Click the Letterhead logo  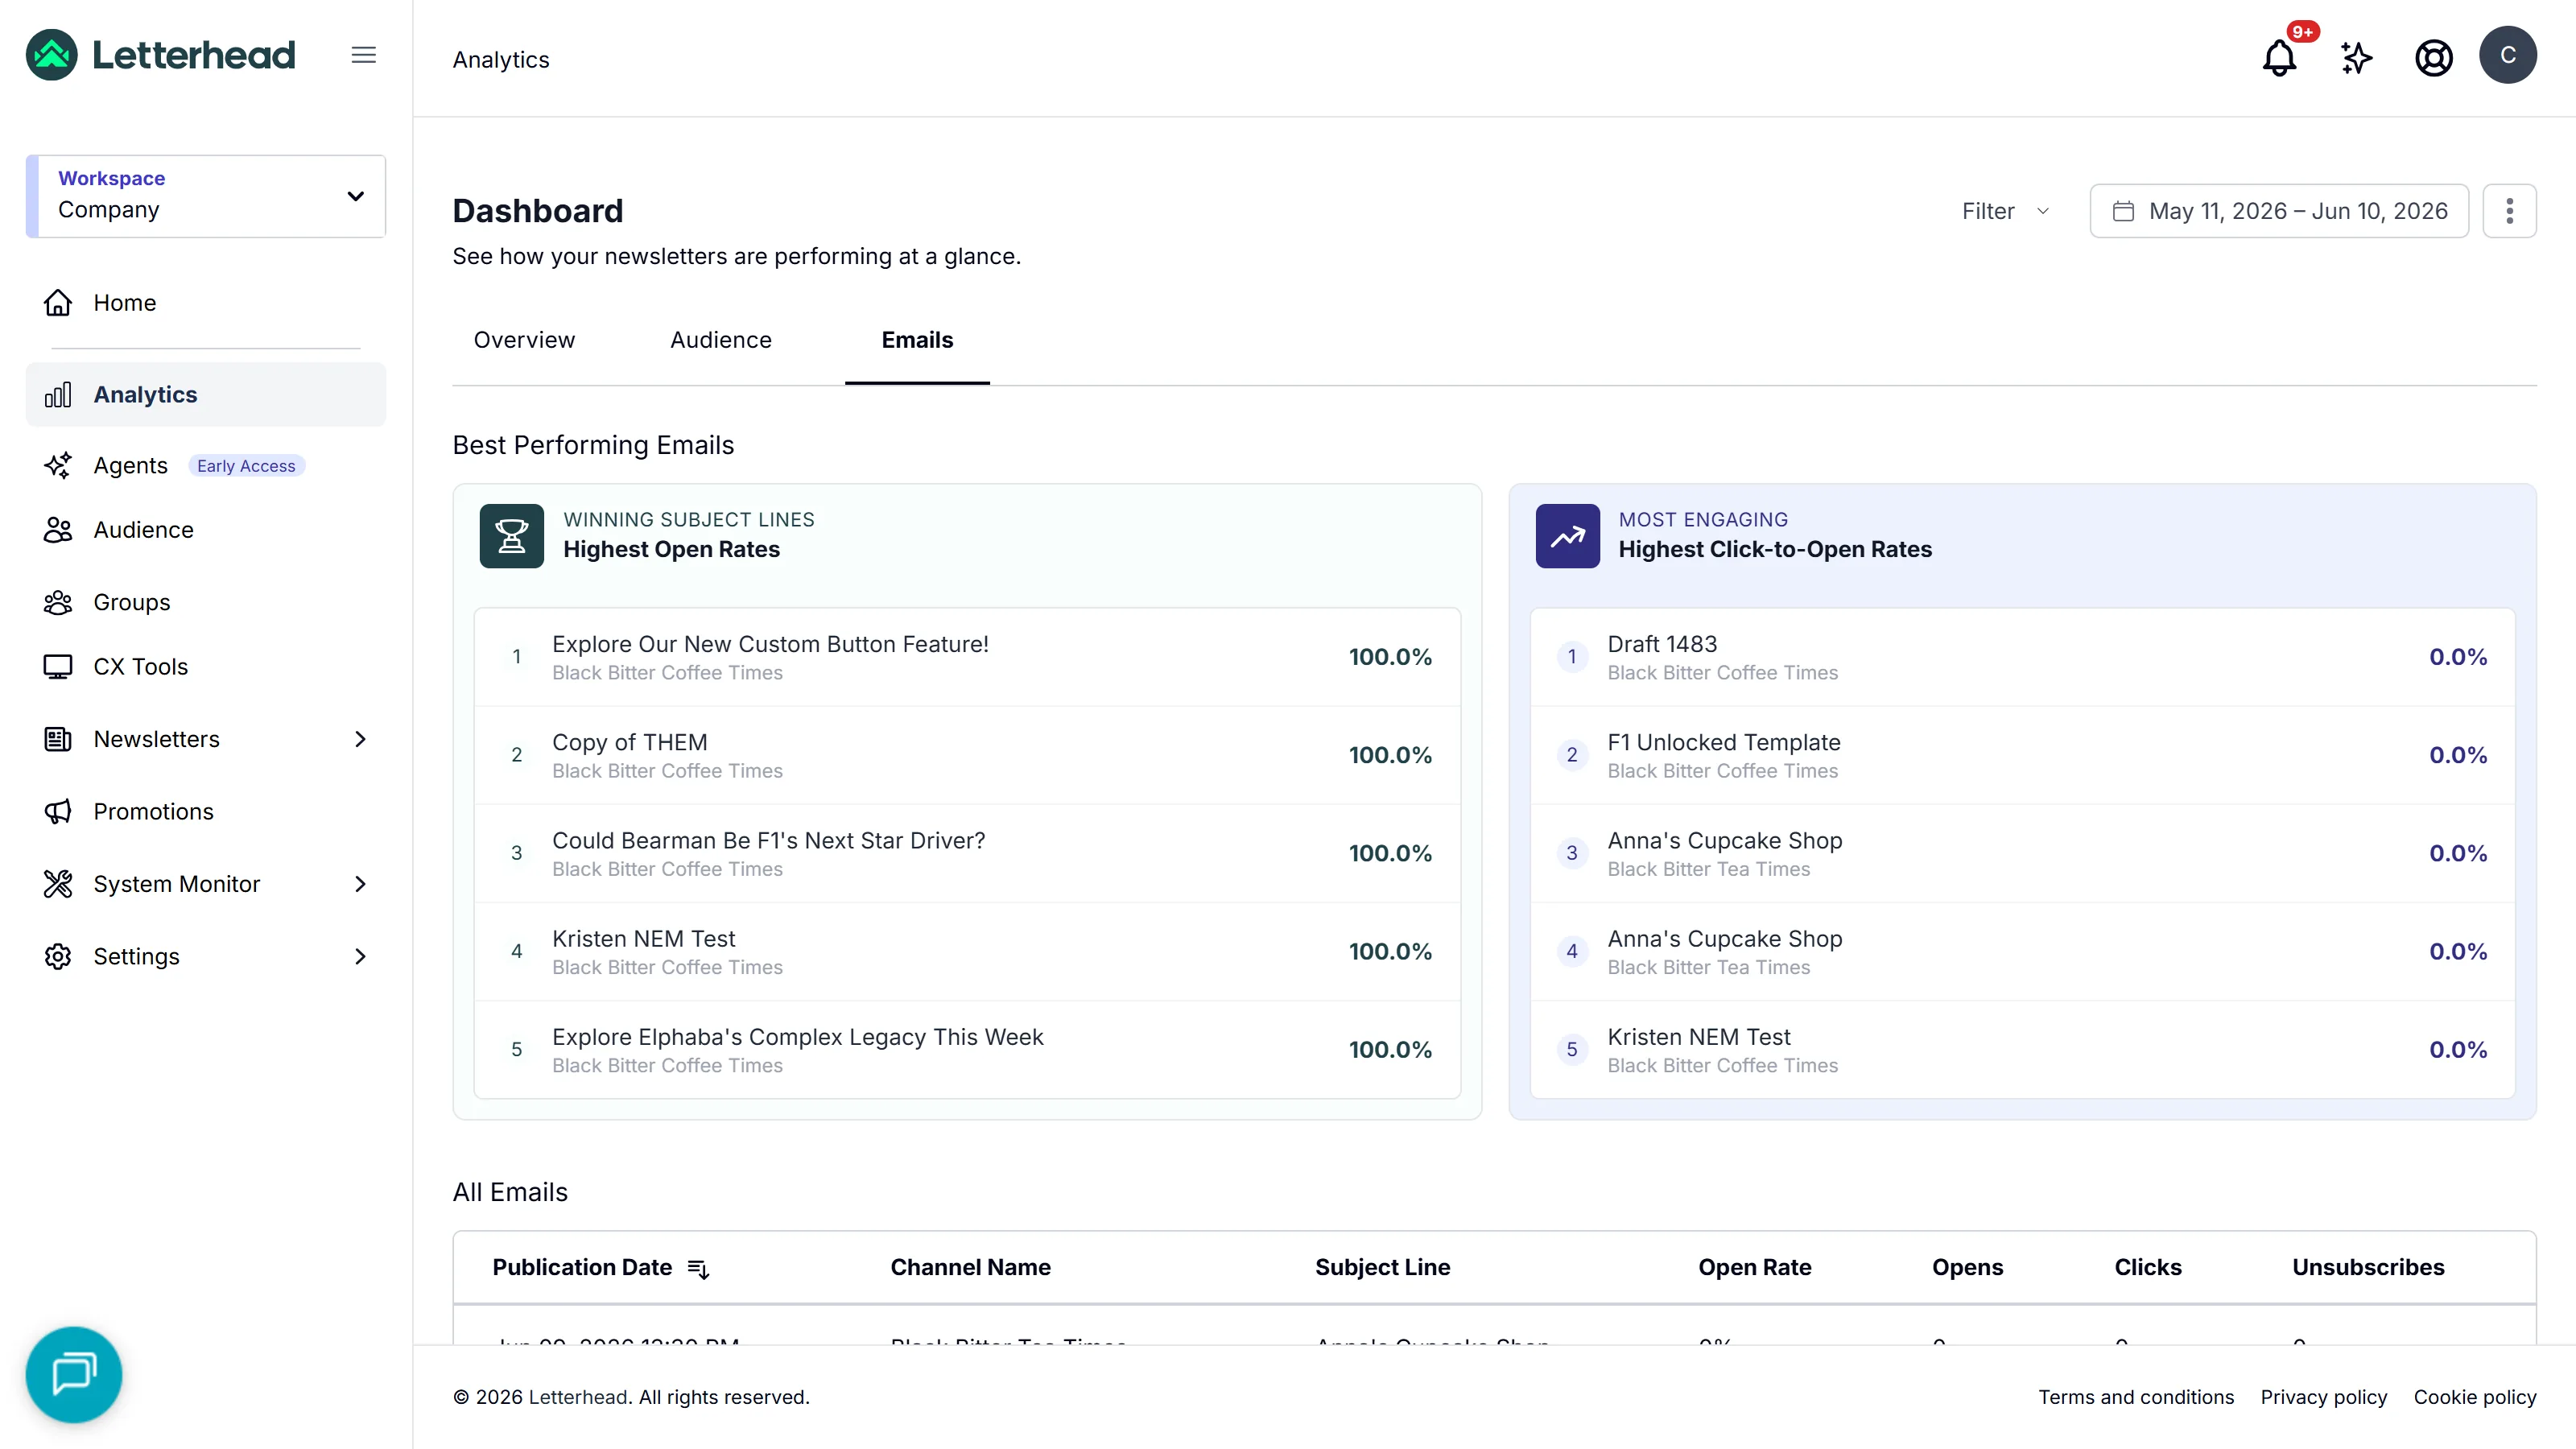[x=161, y=55]
